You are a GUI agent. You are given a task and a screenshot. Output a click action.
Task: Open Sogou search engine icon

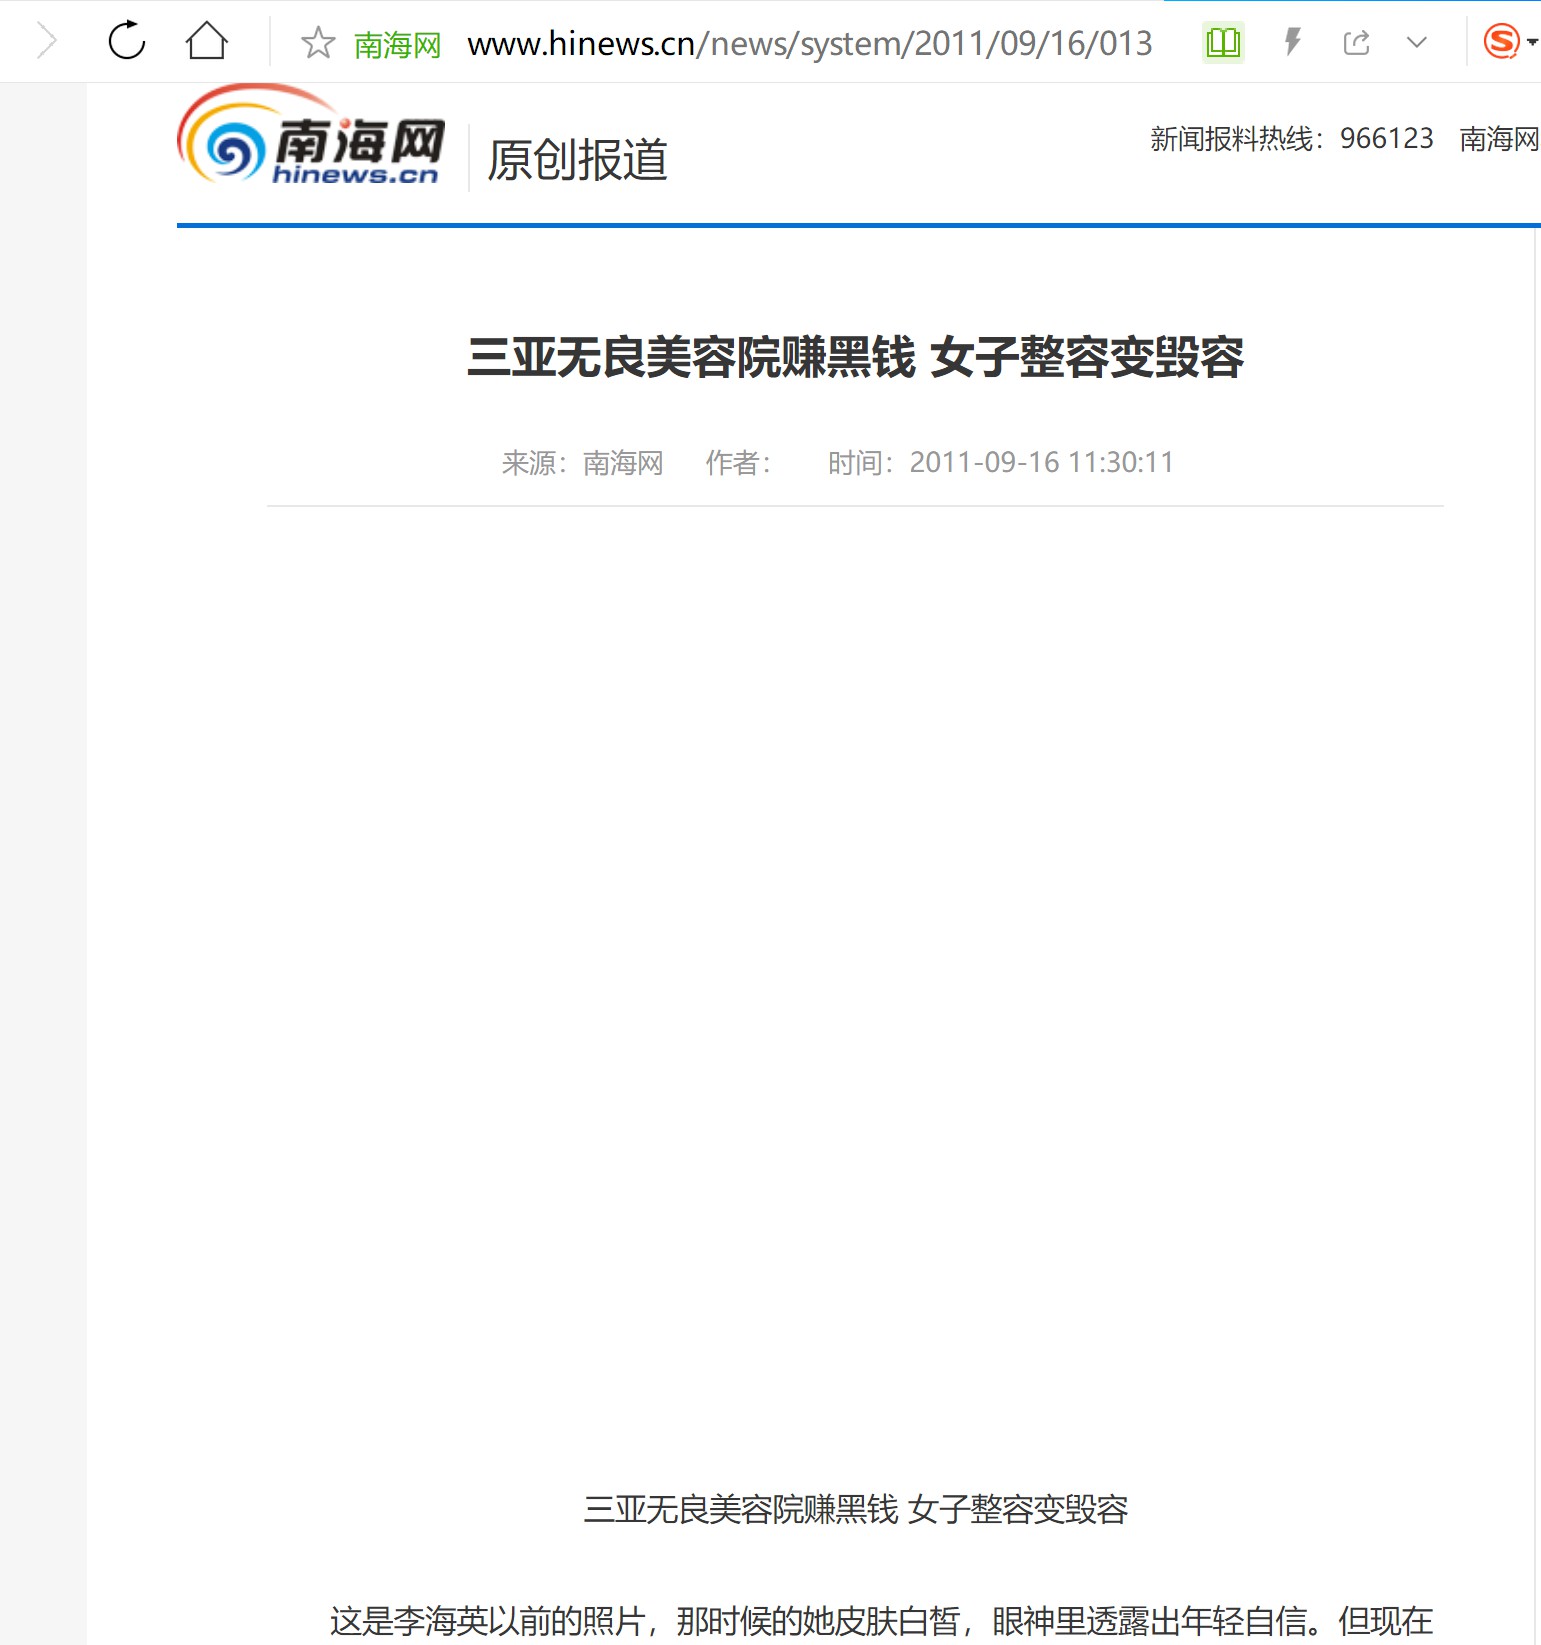click(1501, 42)
